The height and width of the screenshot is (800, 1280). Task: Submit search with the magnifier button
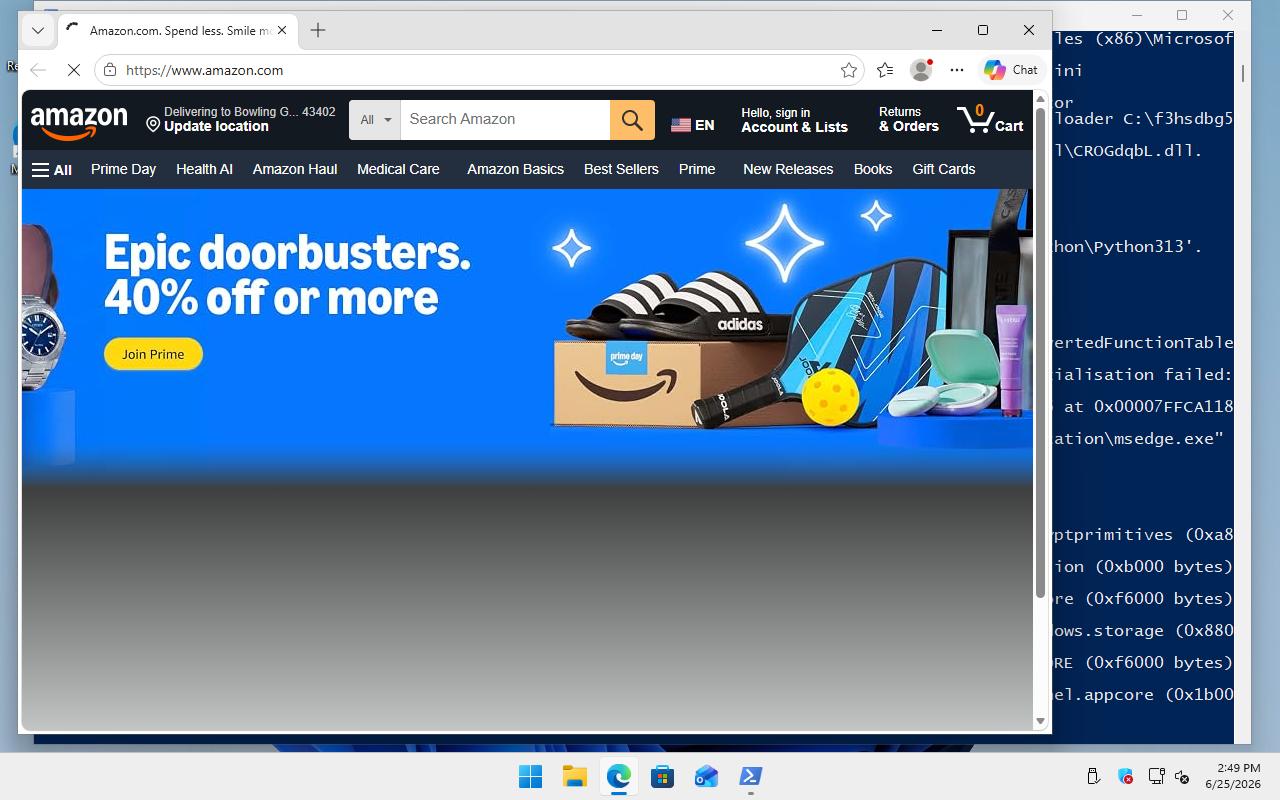pos(632,120)
